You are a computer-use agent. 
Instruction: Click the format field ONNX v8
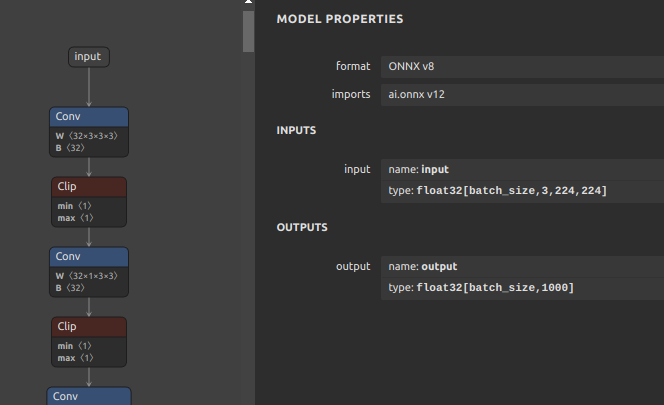click(522, 67)
